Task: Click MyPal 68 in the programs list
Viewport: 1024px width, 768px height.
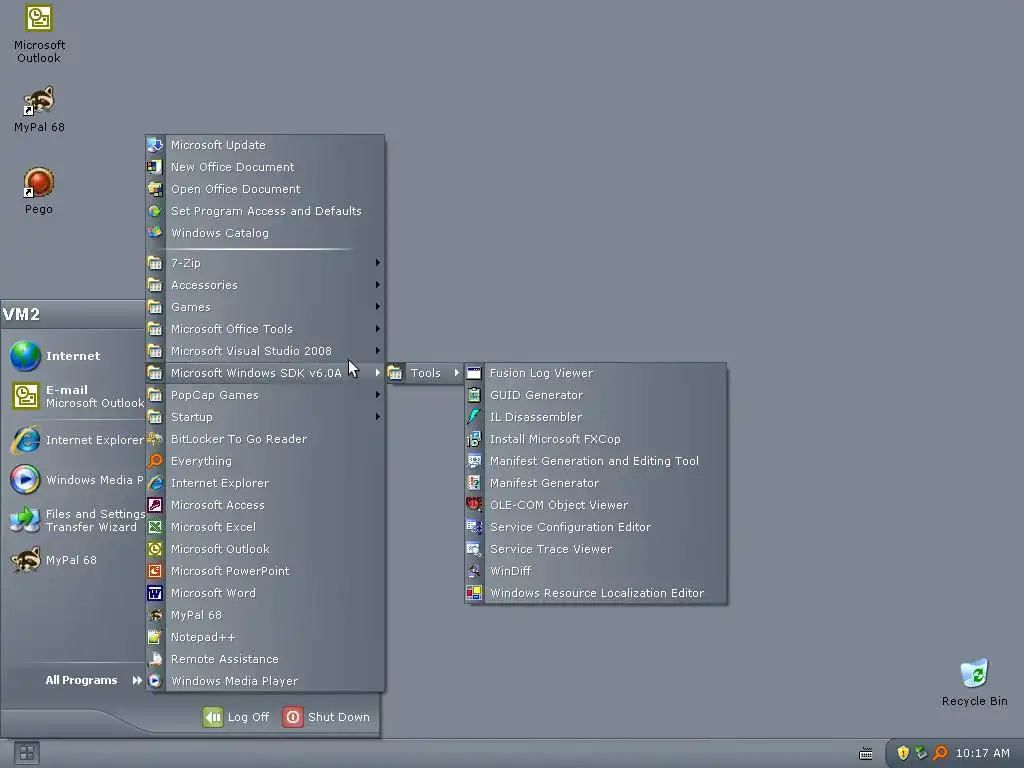Action: [264, 615]
